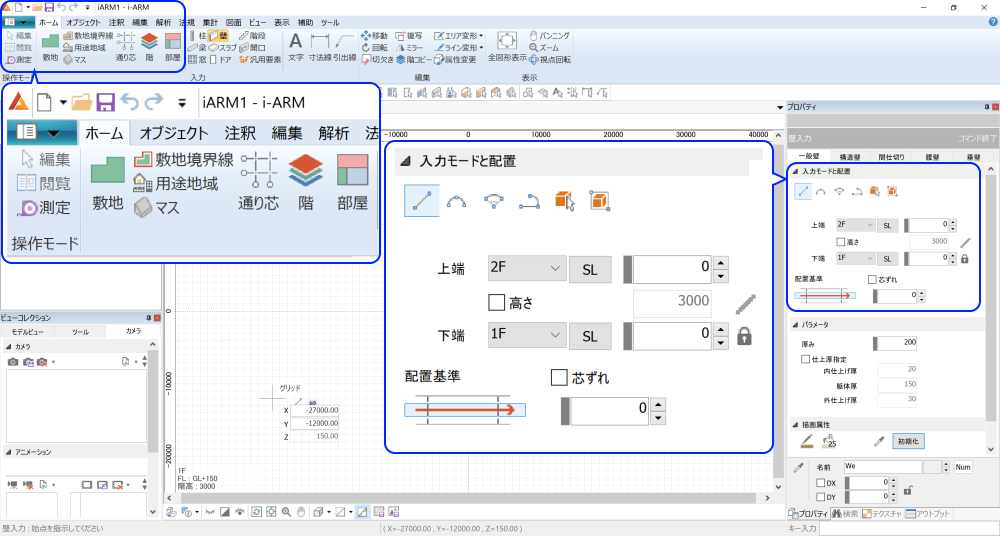Activate the 壁 (wall) input tool
The width and height of the screenshot is (1000, 536).
tap(218, 36)
